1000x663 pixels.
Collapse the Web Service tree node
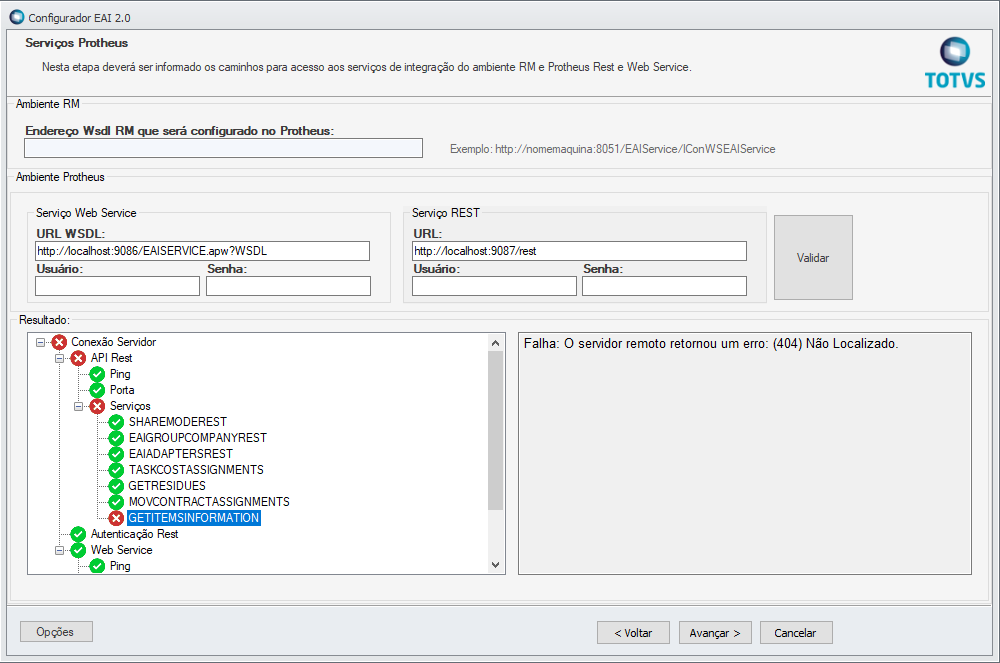59,550
